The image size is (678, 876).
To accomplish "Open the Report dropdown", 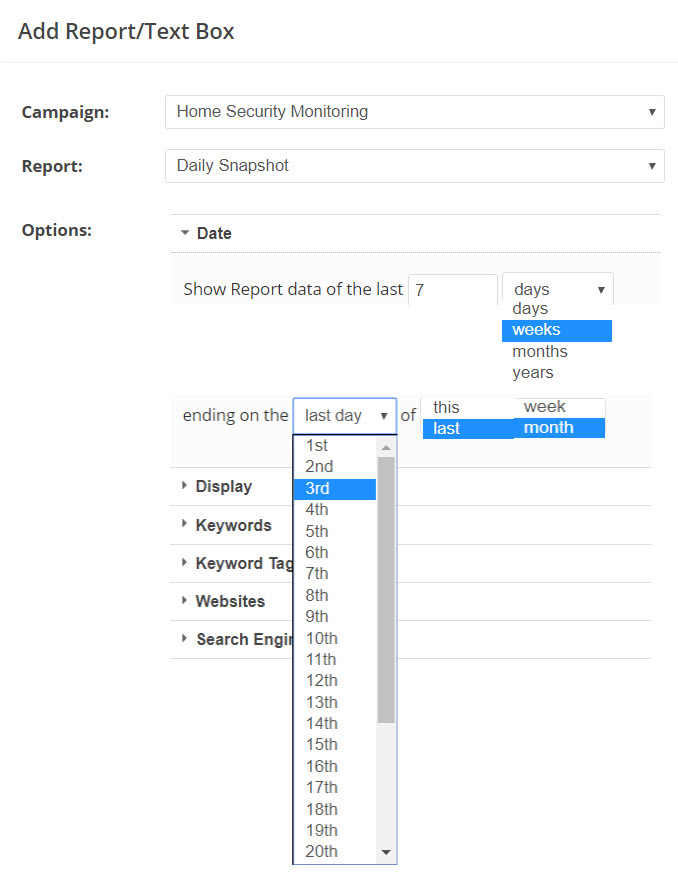I will tap(414, 166).
